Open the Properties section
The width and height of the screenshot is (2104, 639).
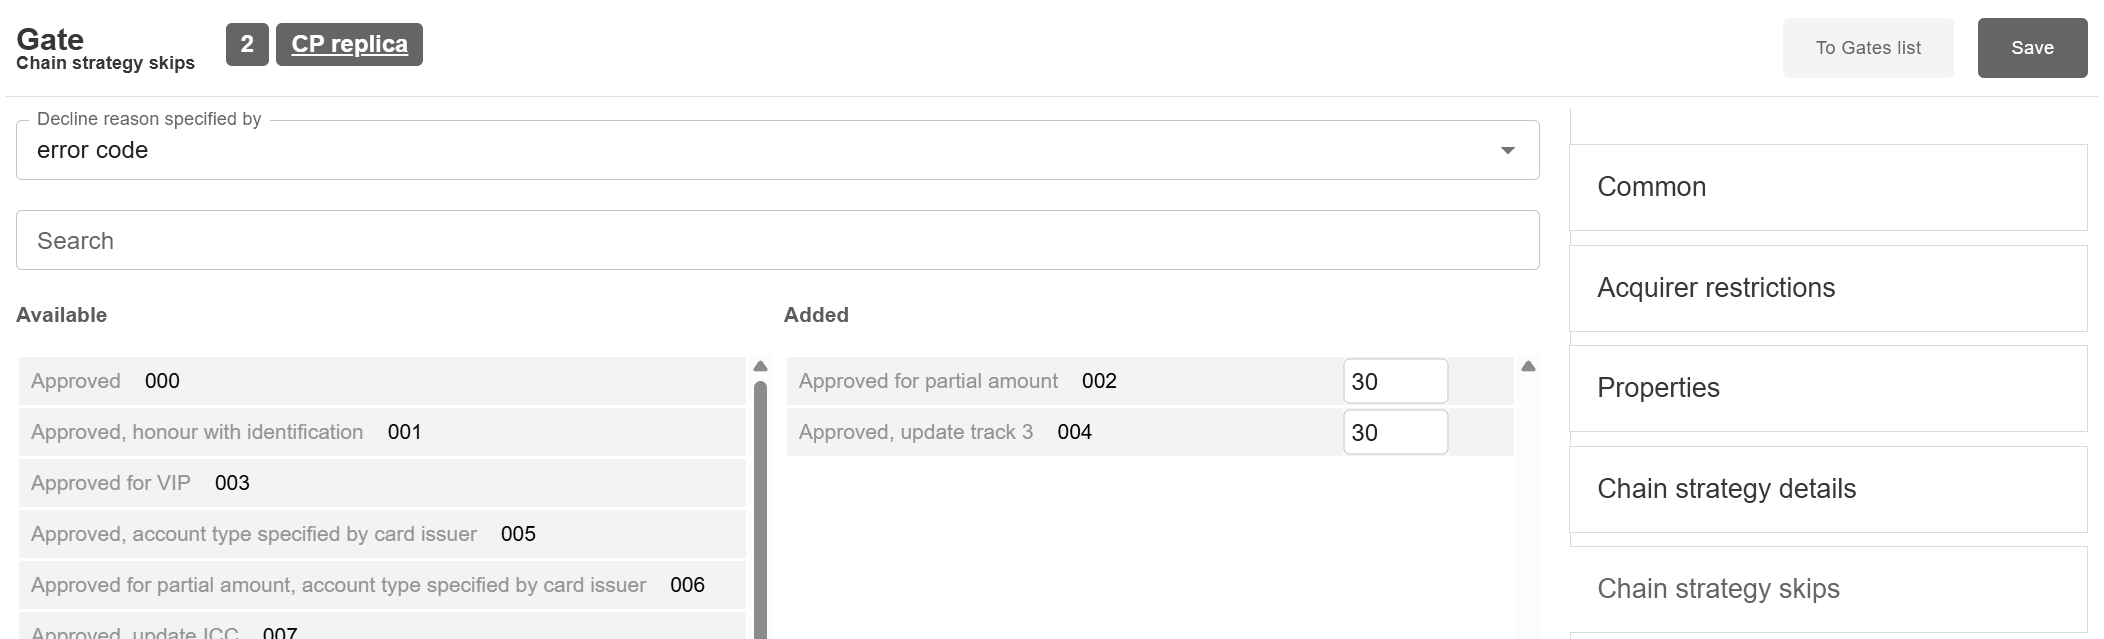pos(1827,388)
